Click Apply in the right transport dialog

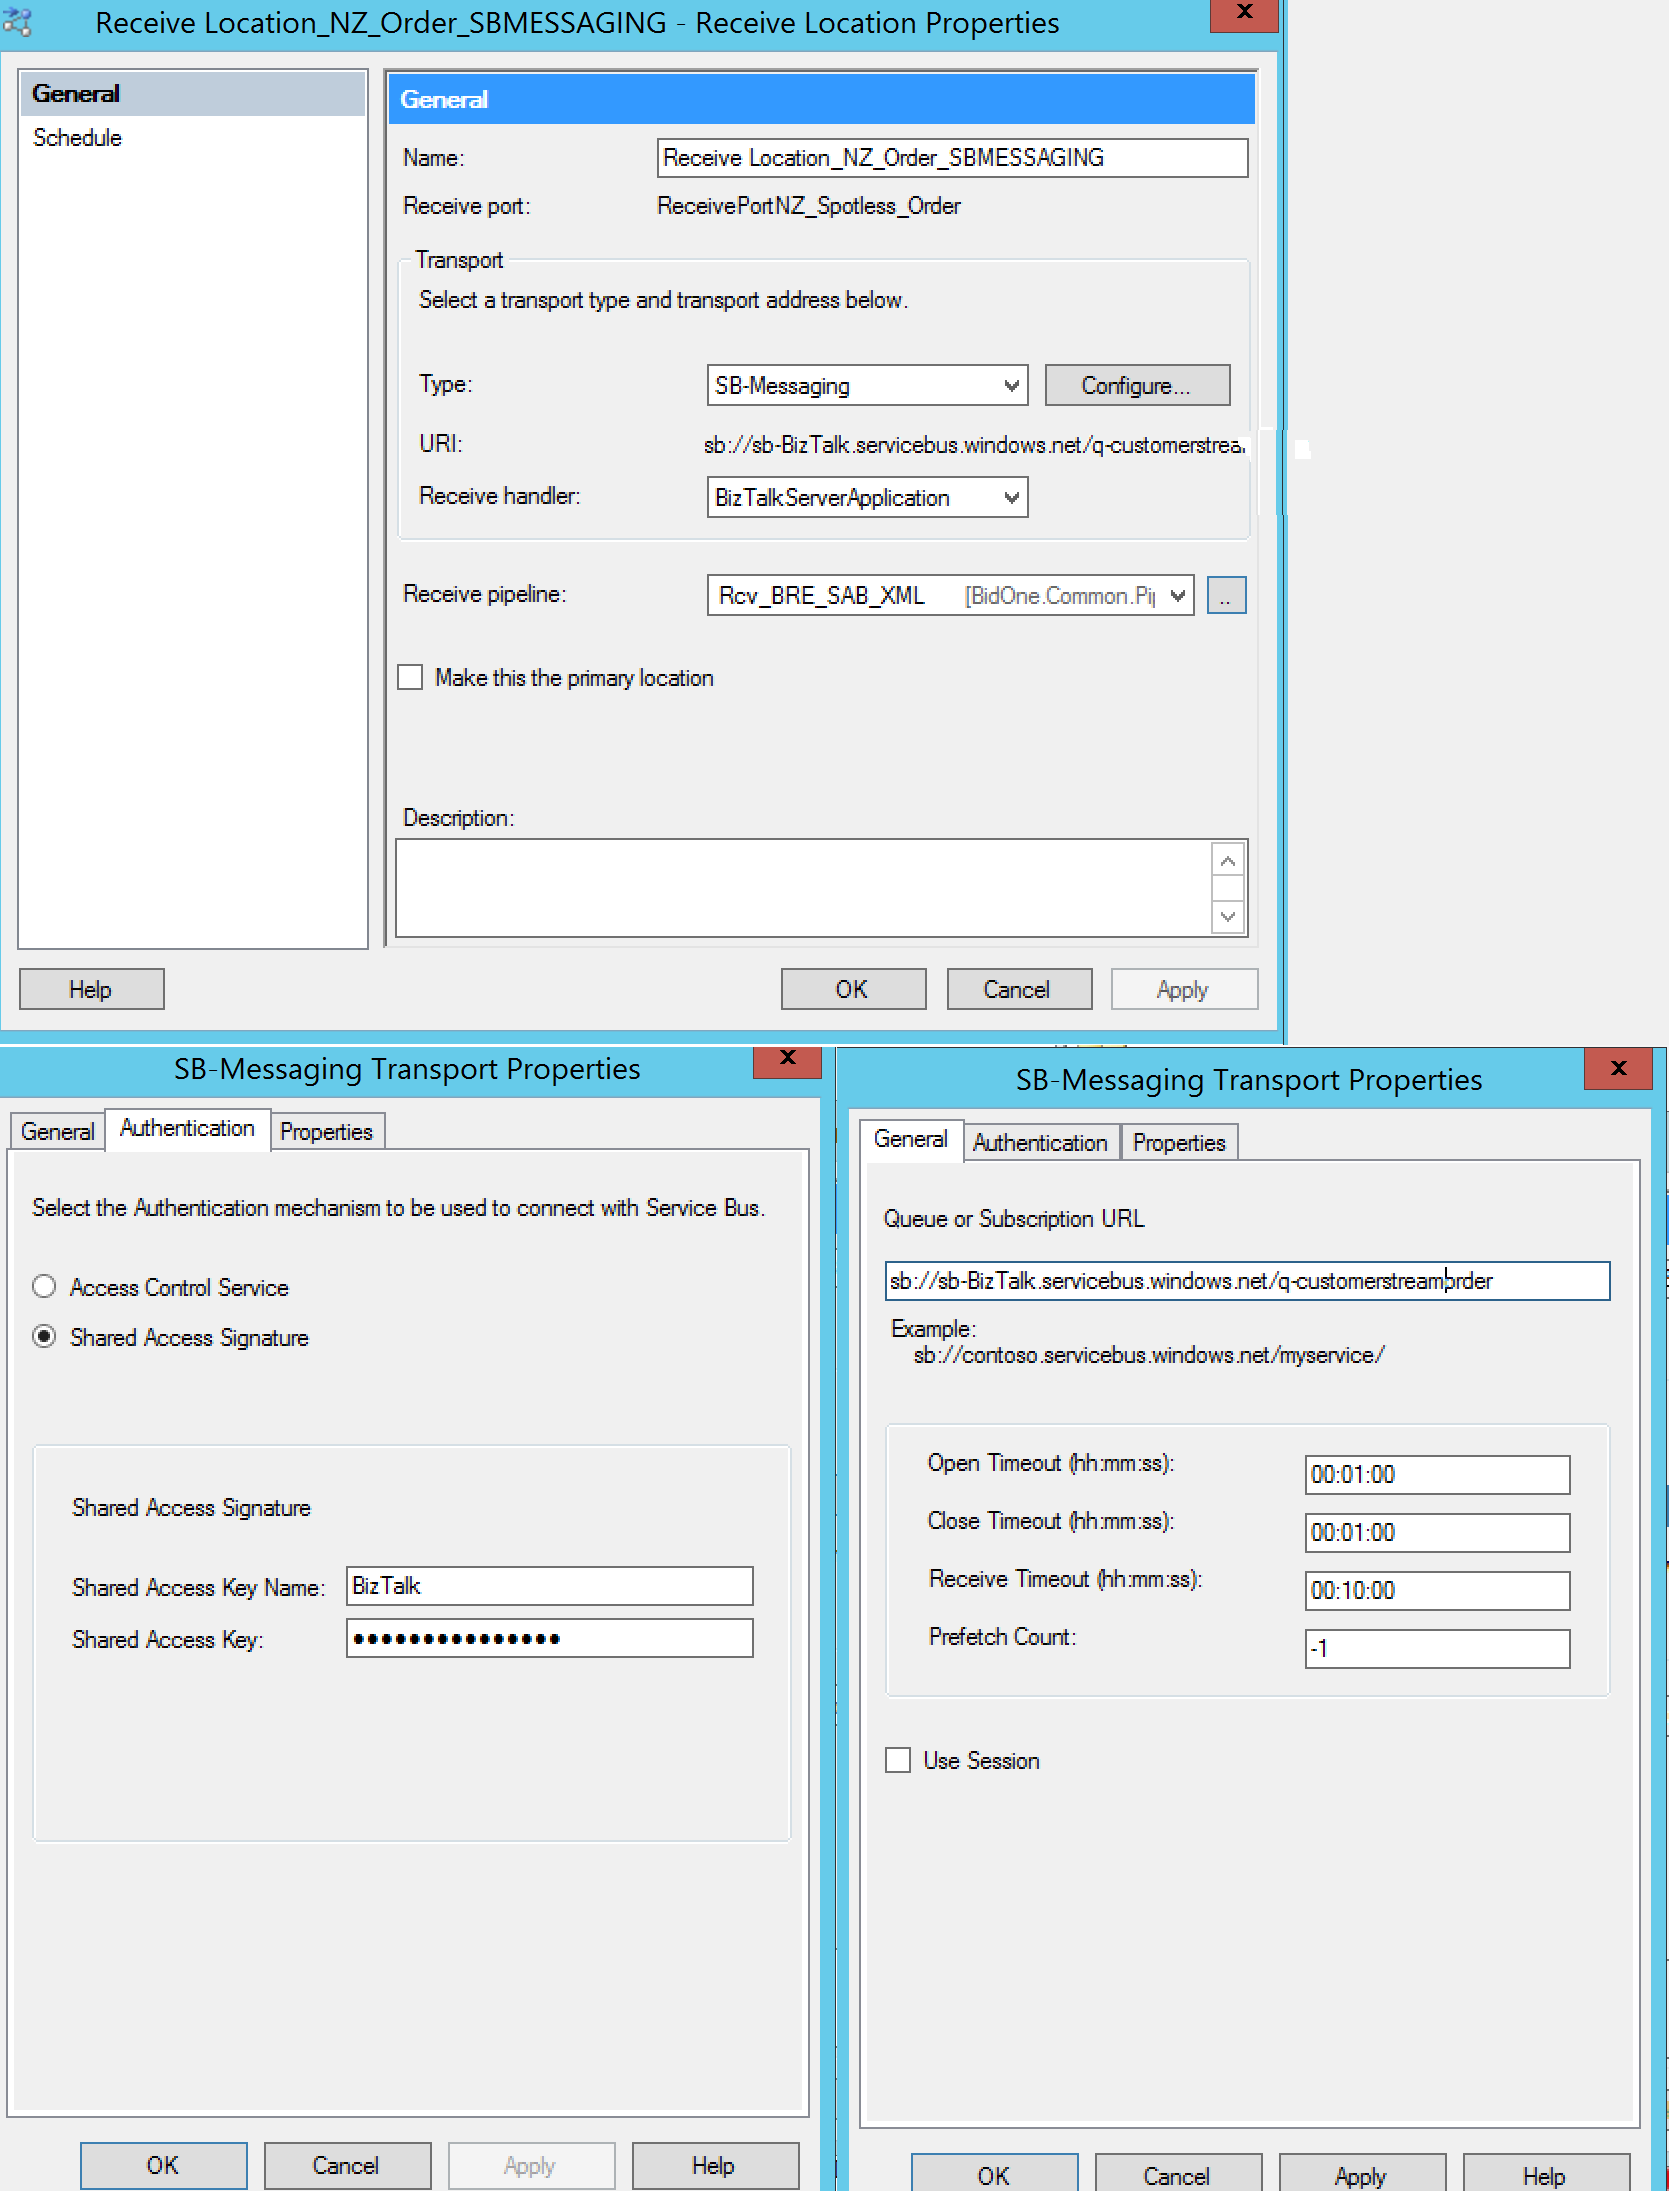click(1362, 2174)
